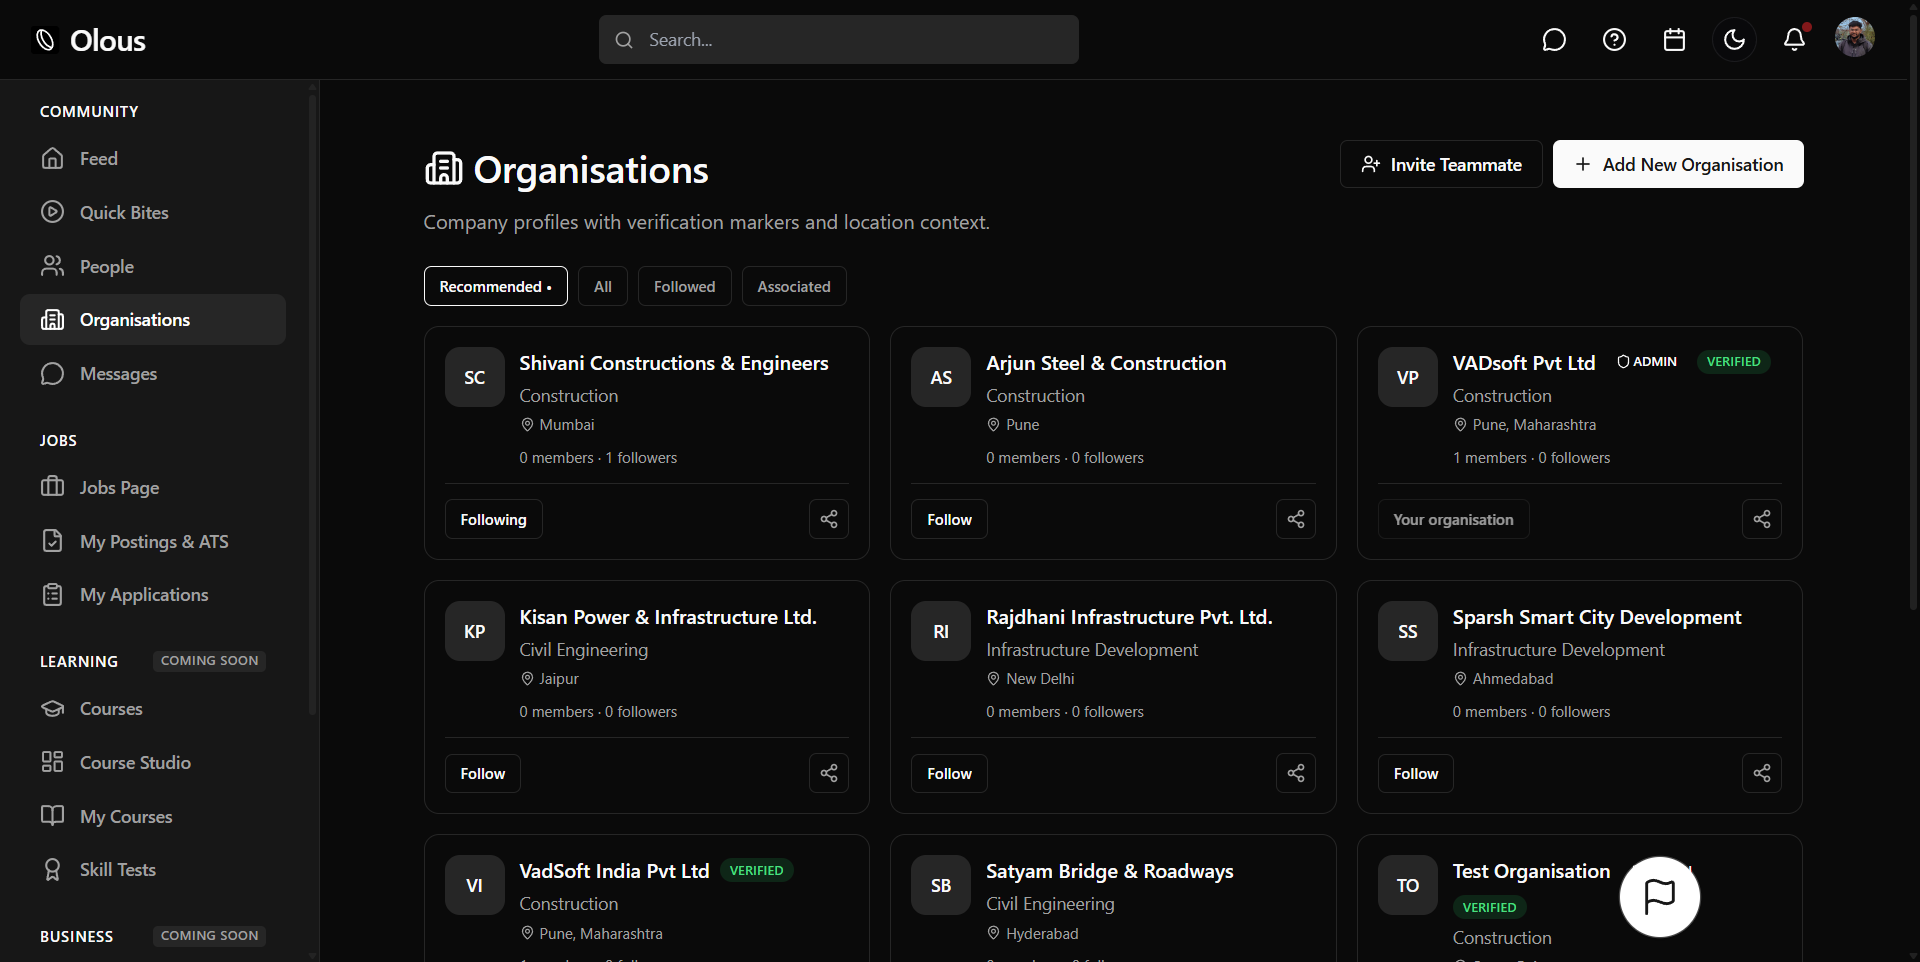Open Satyam Bridge & Roadways title
This screenshot has height=962, width=1920.
(1110, 871)
